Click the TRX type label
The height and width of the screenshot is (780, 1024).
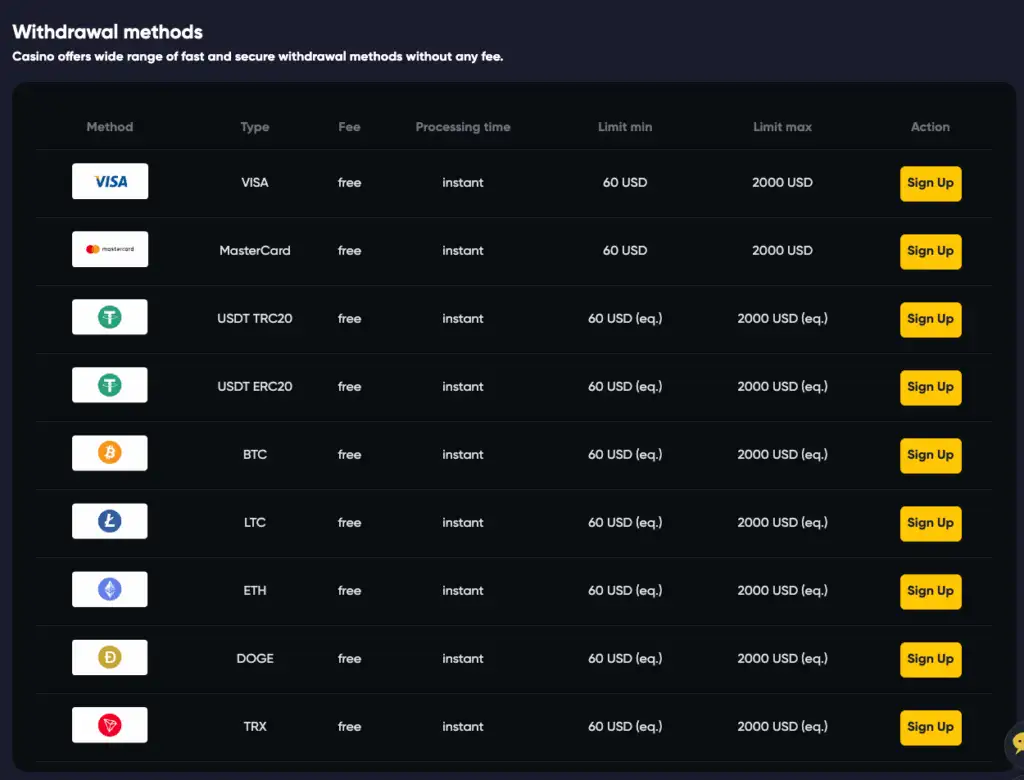(x=255, y=726)
